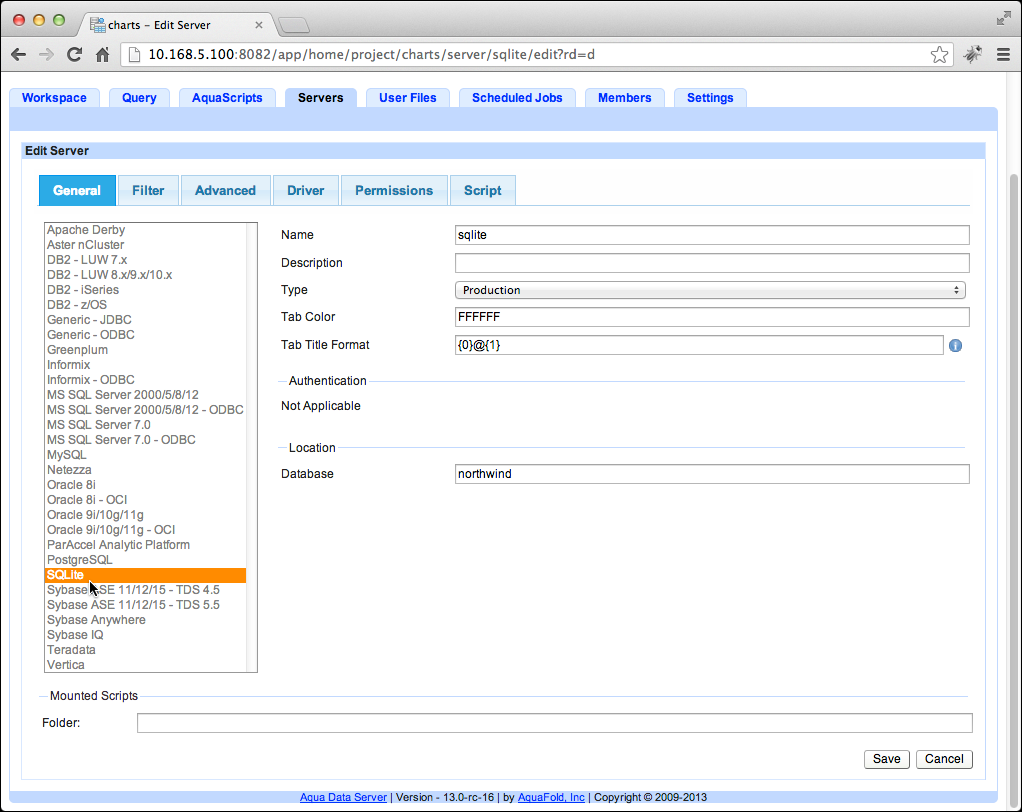
Task: Open the Aqua Data Server link
Action: 343,797
